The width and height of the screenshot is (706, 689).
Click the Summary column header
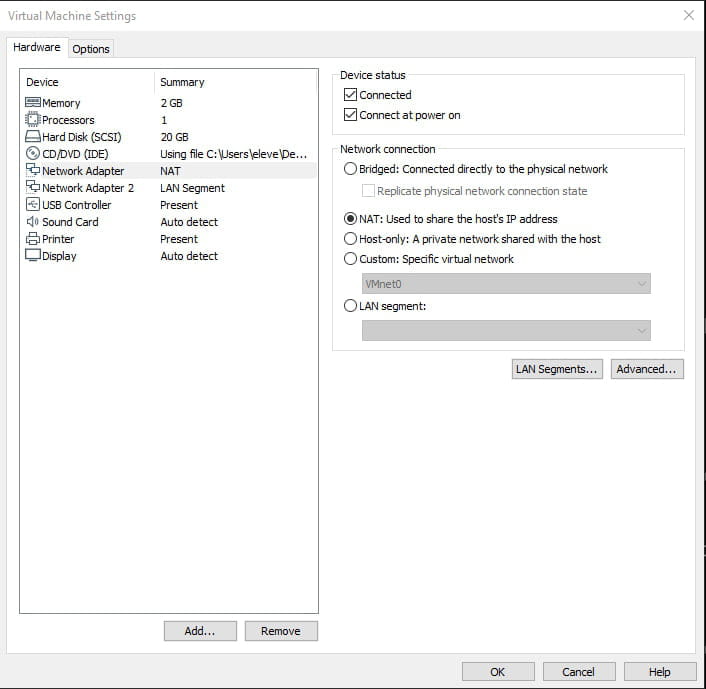(x=182, y=82)
